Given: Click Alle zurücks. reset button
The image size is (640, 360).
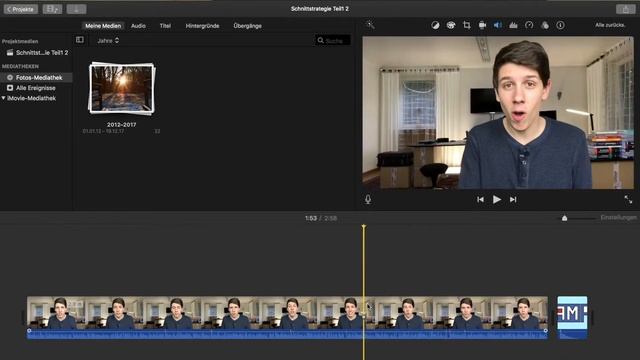Looking at the screenshot, I should (610, 25).
